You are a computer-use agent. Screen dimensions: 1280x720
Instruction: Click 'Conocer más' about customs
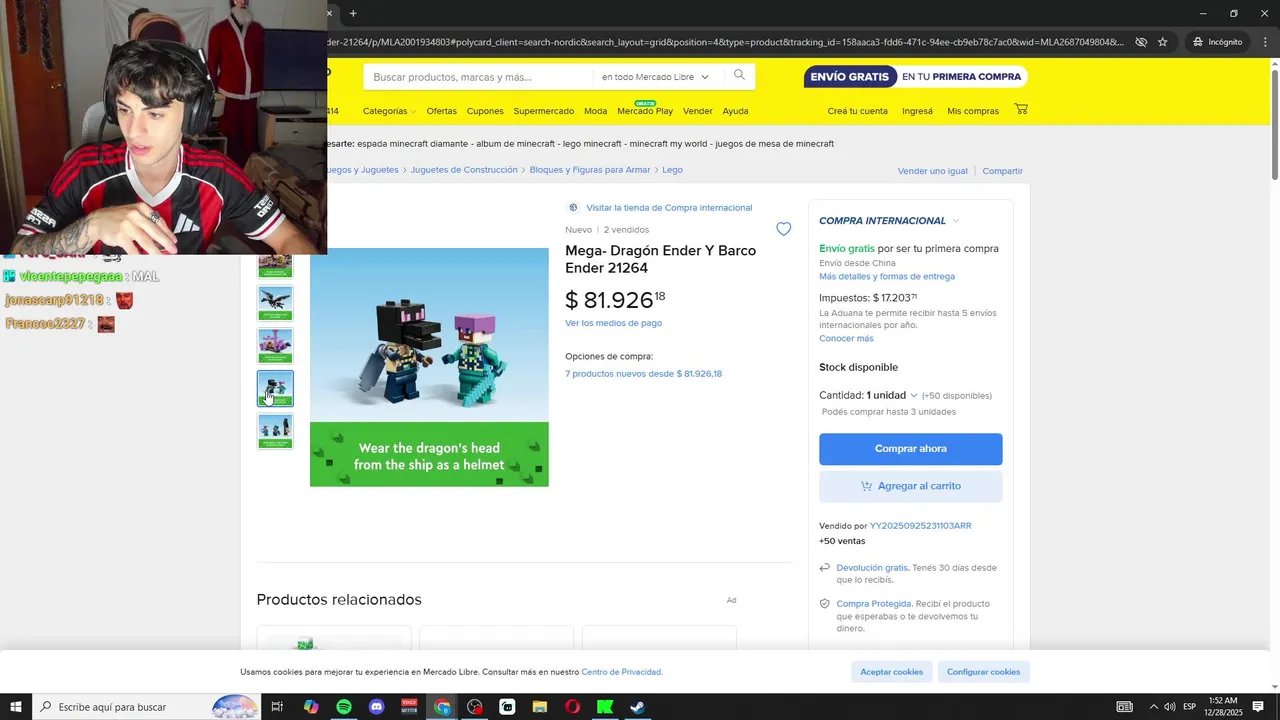(x=846, y=338)
